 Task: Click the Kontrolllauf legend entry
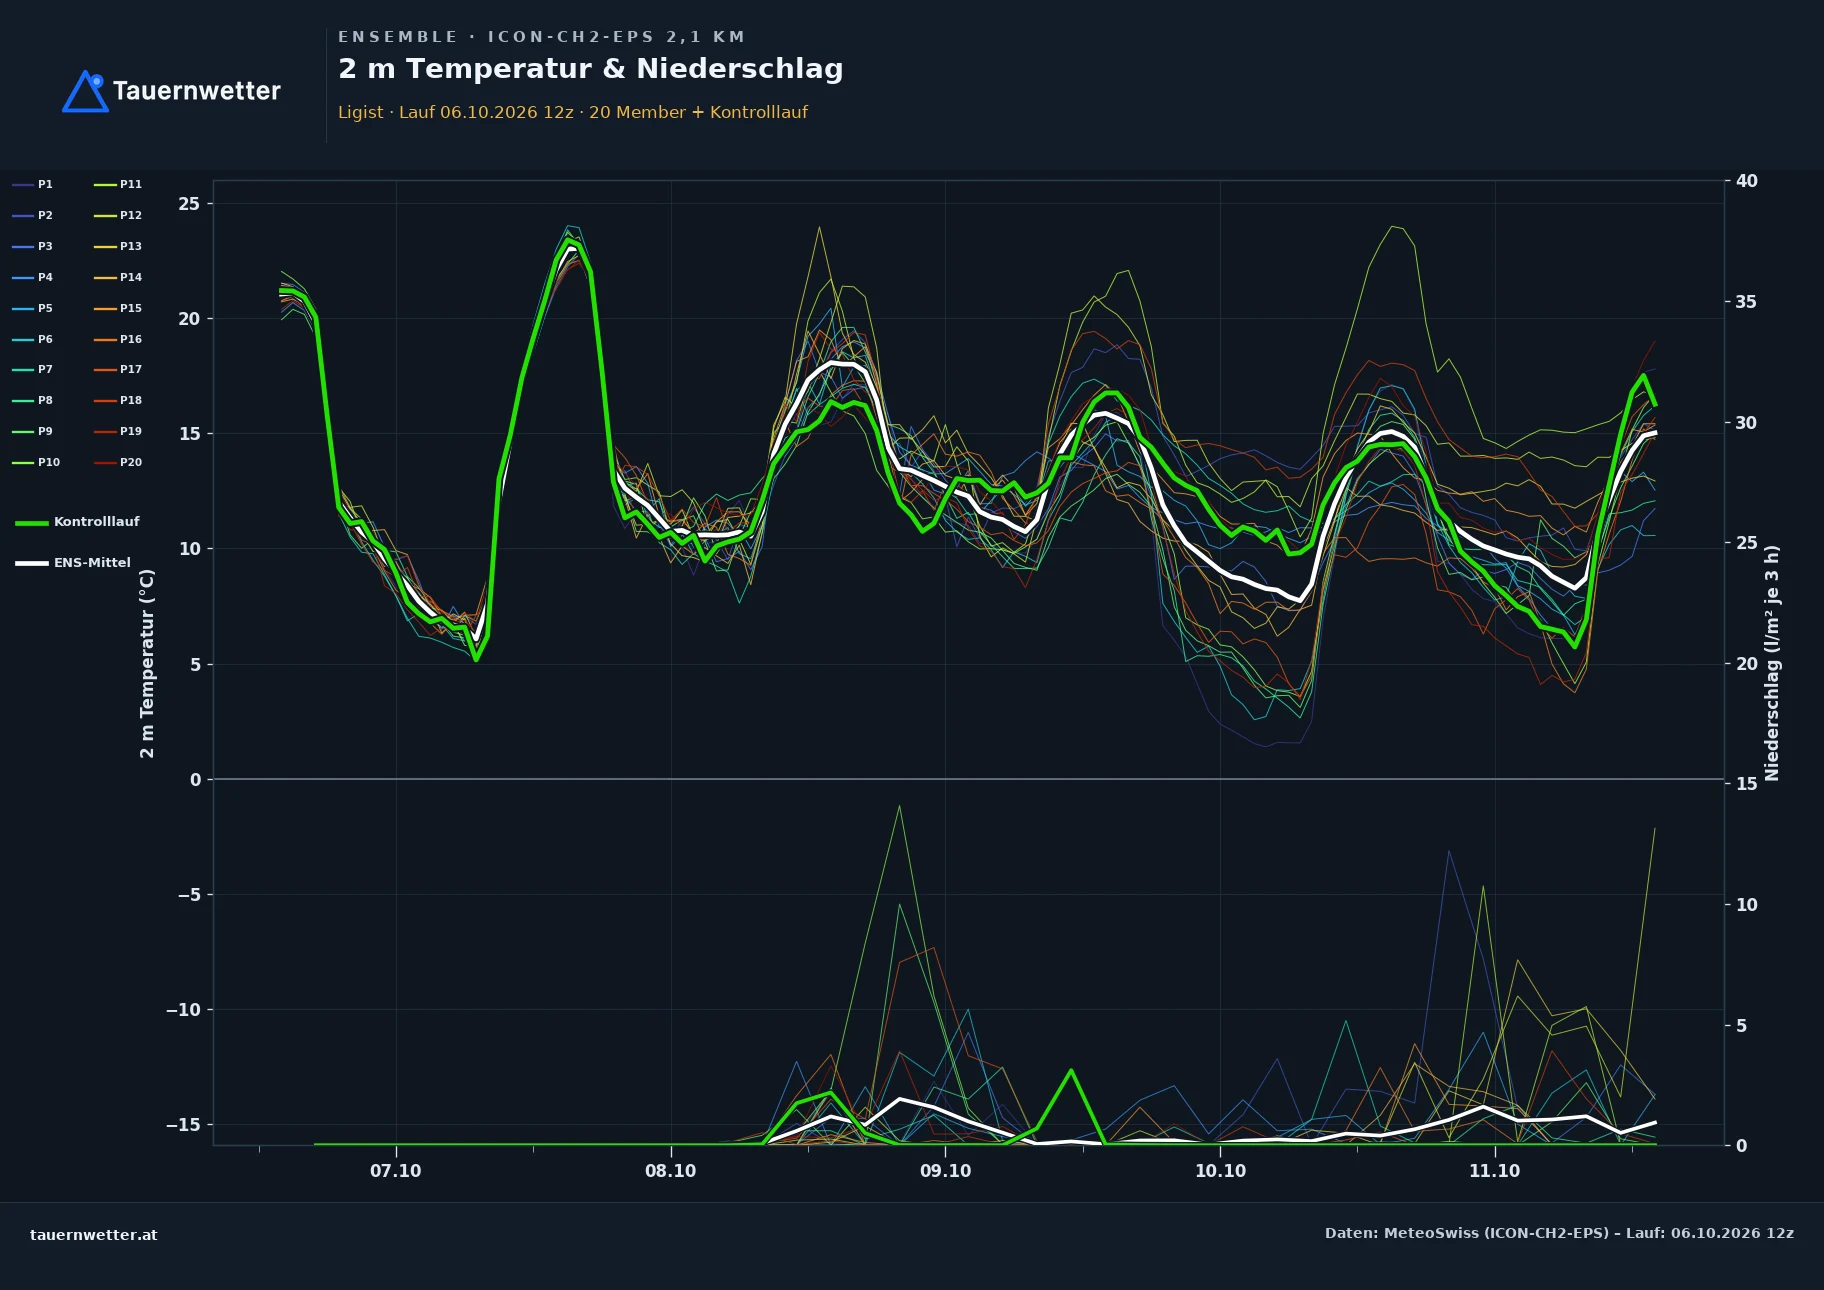point(78,522)
